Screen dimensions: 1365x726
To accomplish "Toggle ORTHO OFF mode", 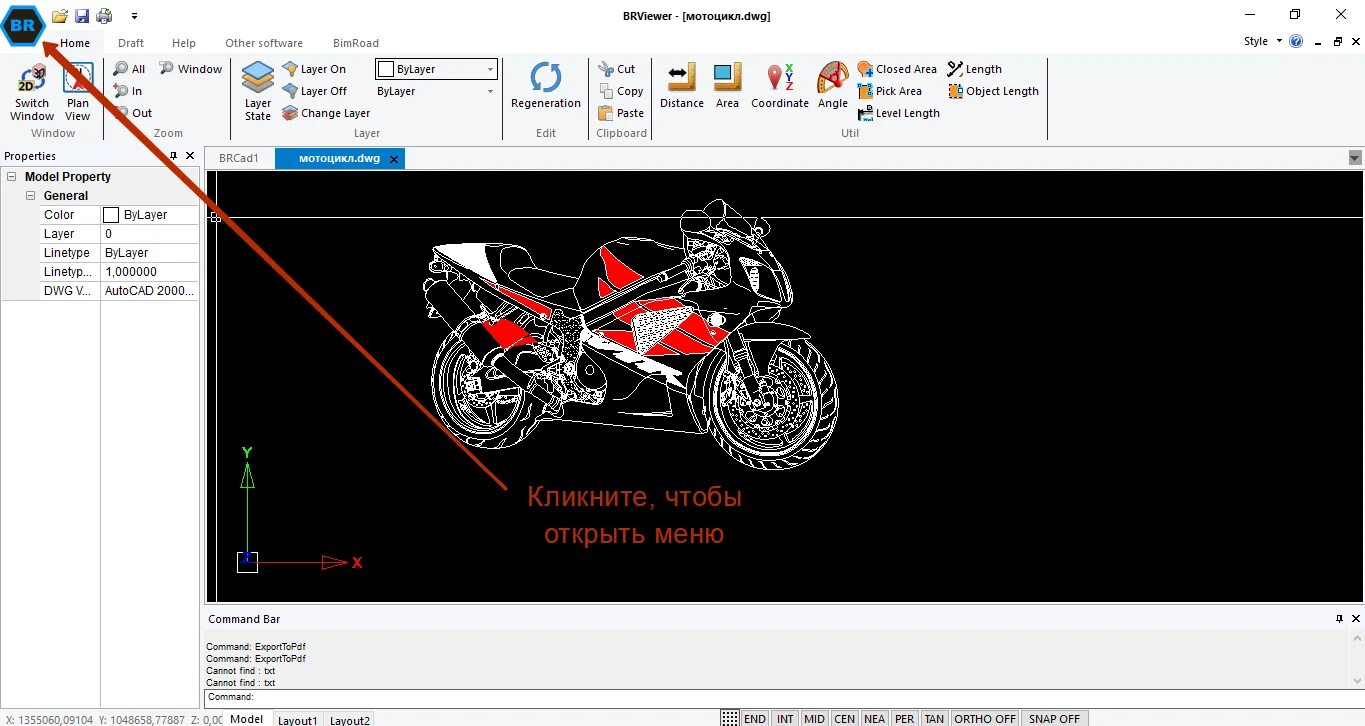I will coord(985,718).
